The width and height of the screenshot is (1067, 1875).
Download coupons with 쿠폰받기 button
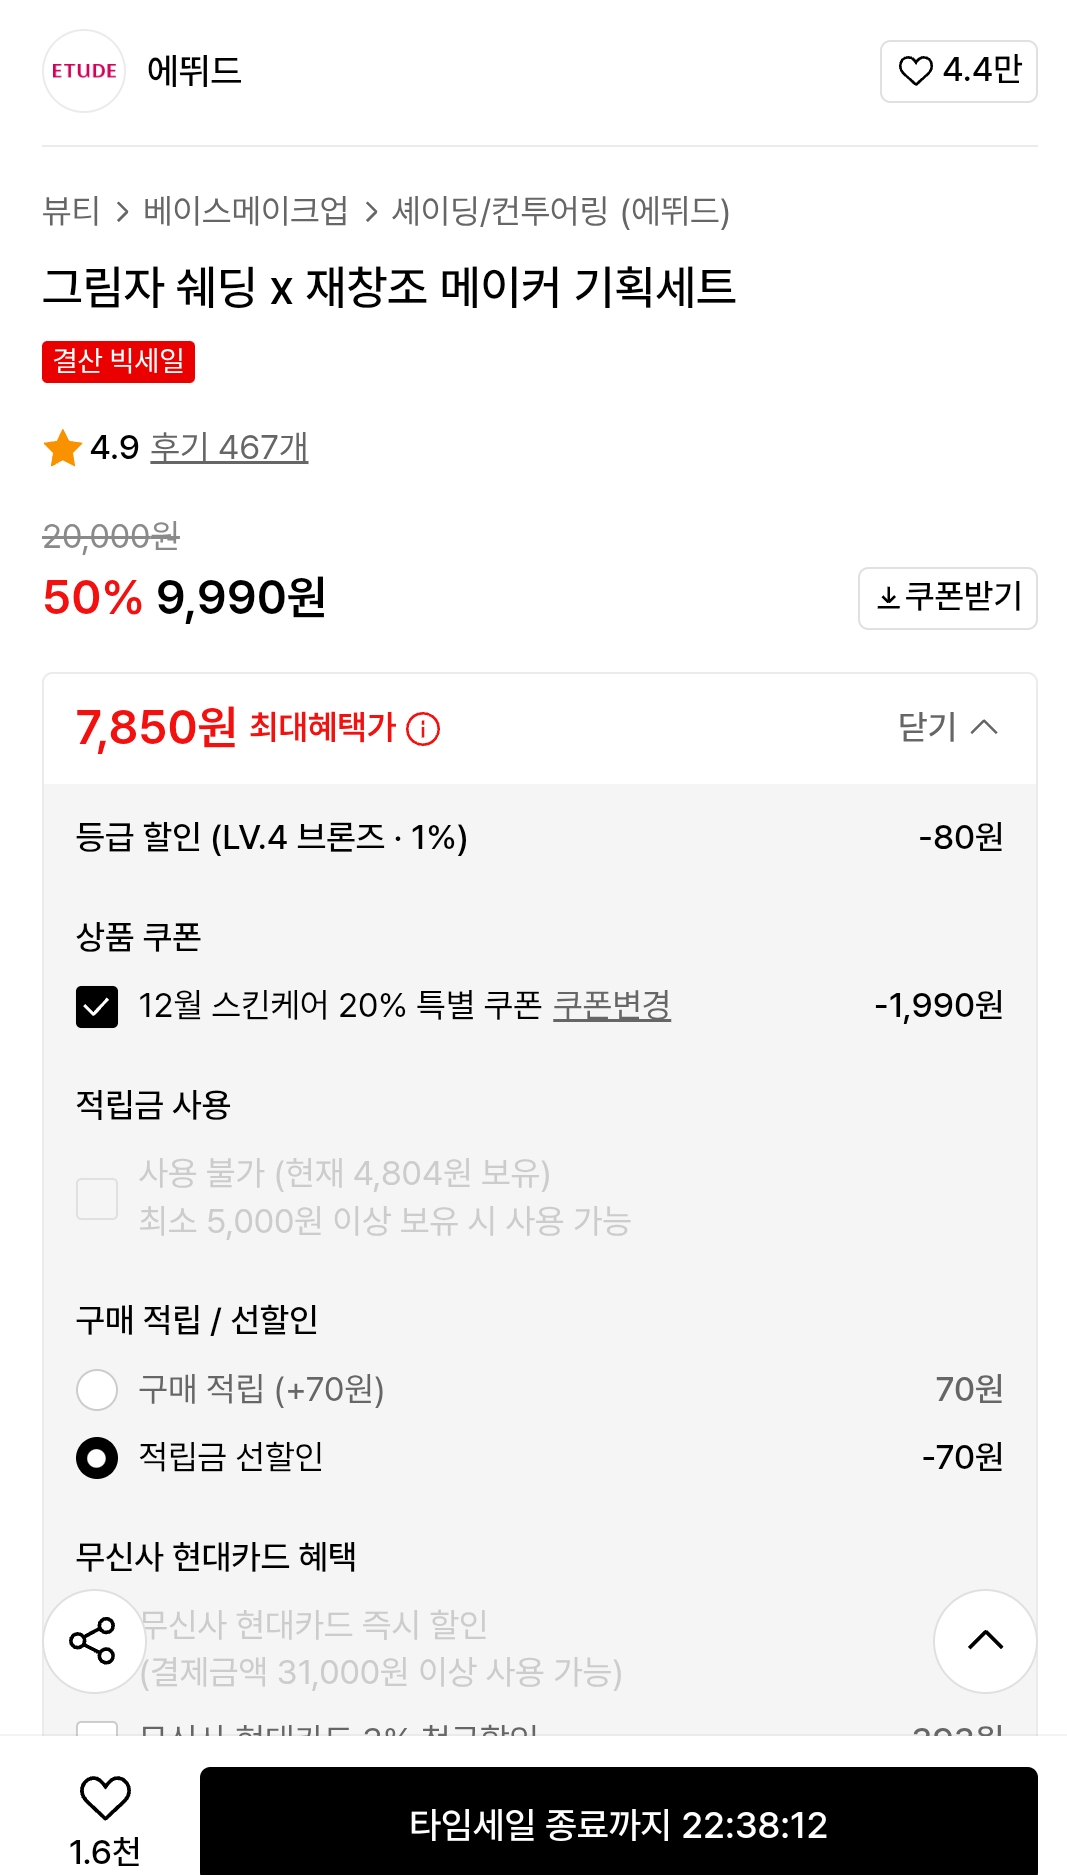coord(947,598)
